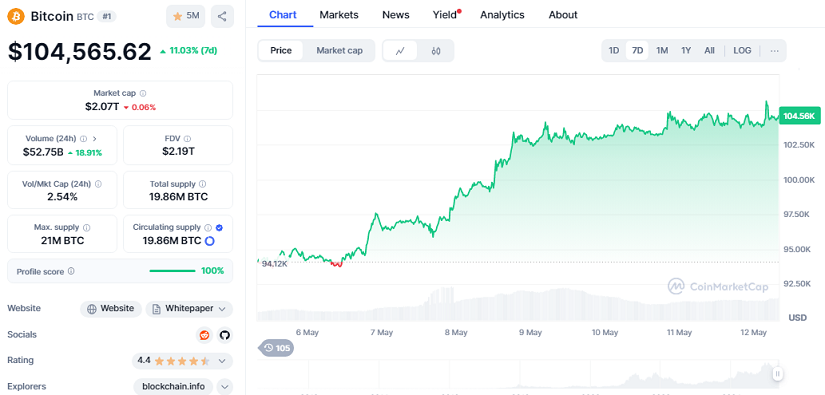Screen dimensions: 825x395
Task: Select the Price chart toggle
Action: tap(281, 50)
